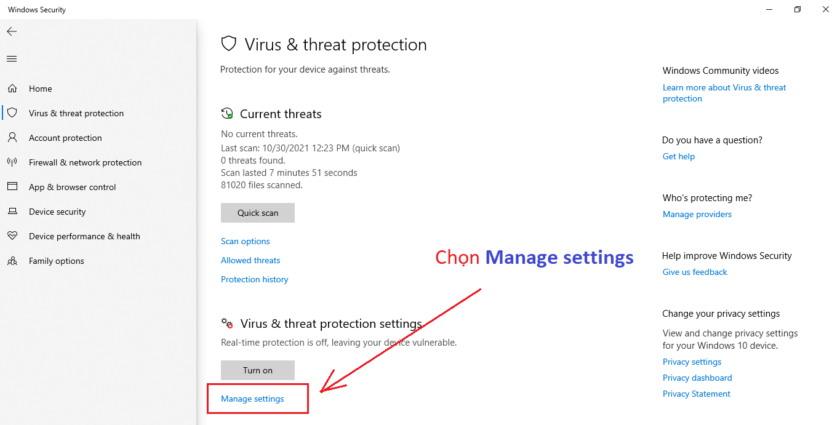Click the Firewall & network protection icon

(13, 162)
